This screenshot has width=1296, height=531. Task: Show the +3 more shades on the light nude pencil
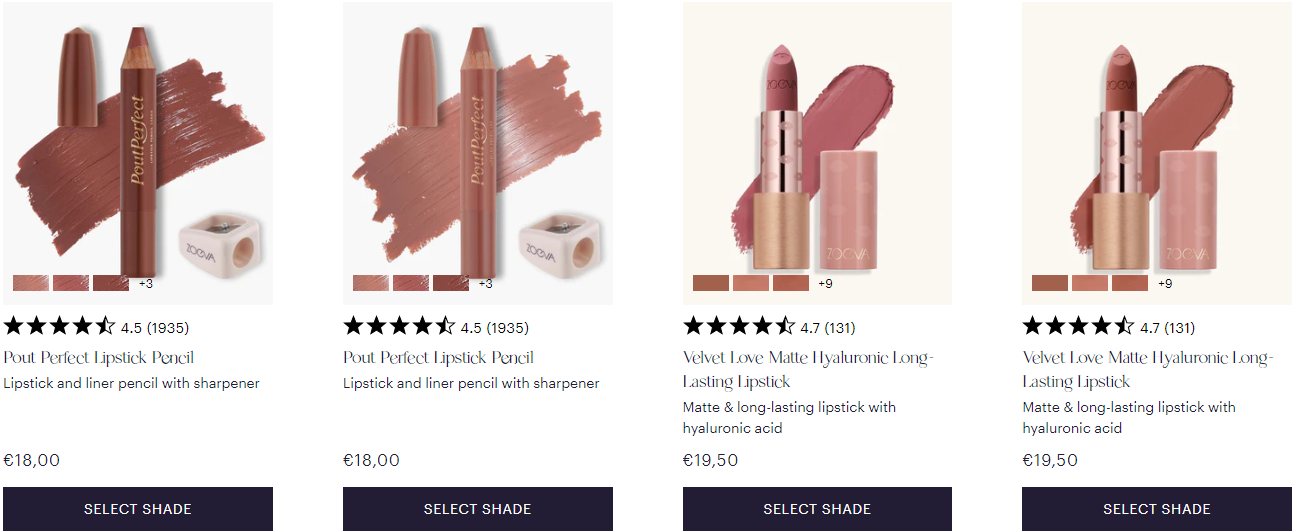486,284
